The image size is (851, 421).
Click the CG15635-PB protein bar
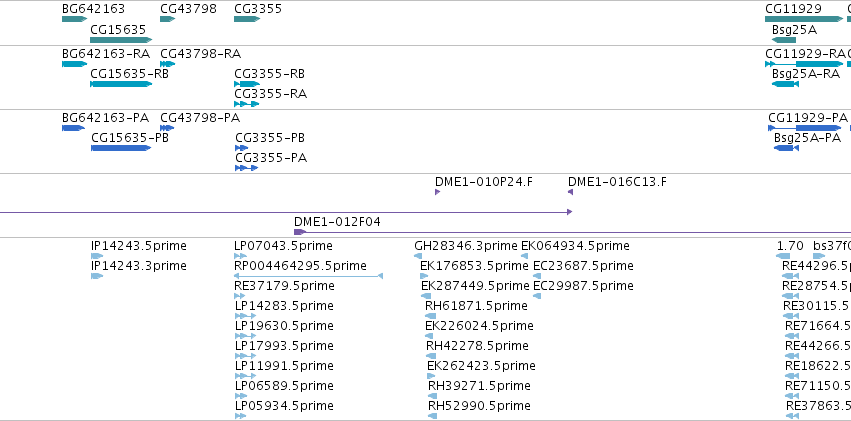(x=121, y=148)
